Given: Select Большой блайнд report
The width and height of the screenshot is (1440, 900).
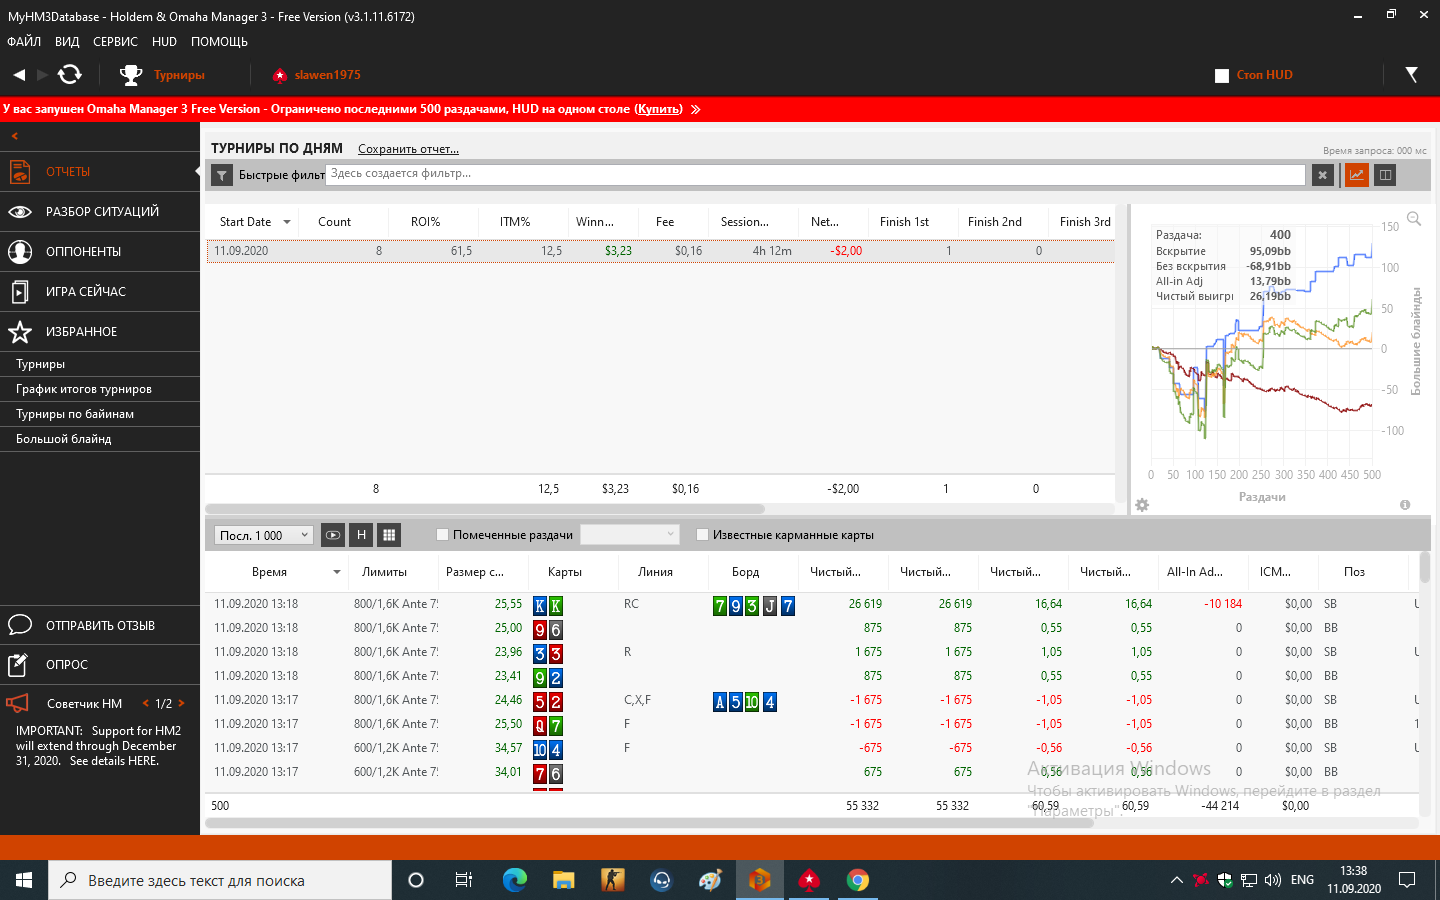Looking at the screenshot, I should [x=100, y=439].
